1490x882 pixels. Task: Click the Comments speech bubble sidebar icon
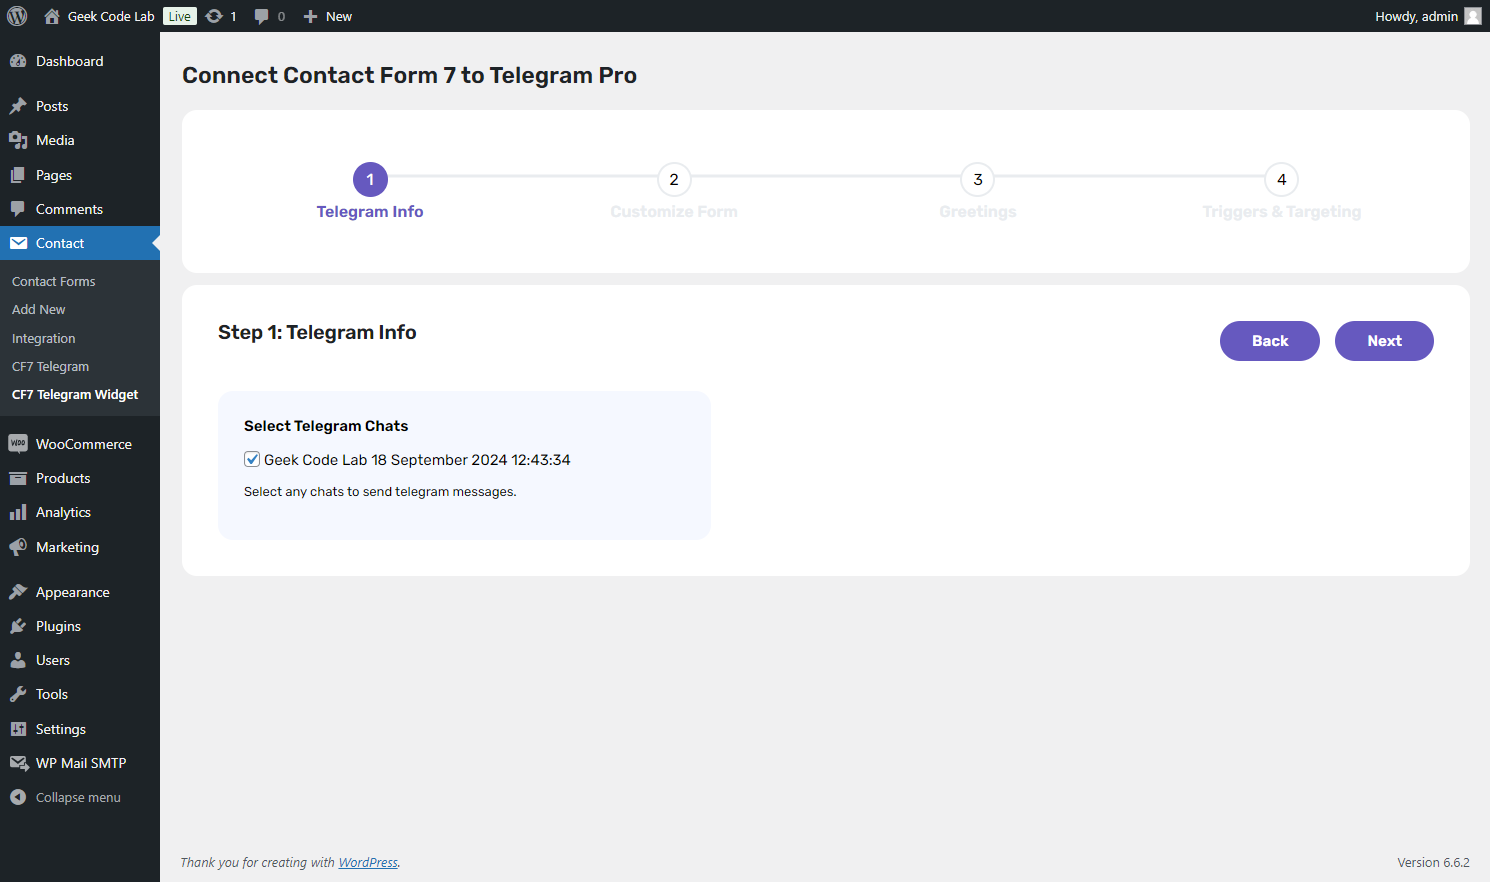click(x=18, y=209)
